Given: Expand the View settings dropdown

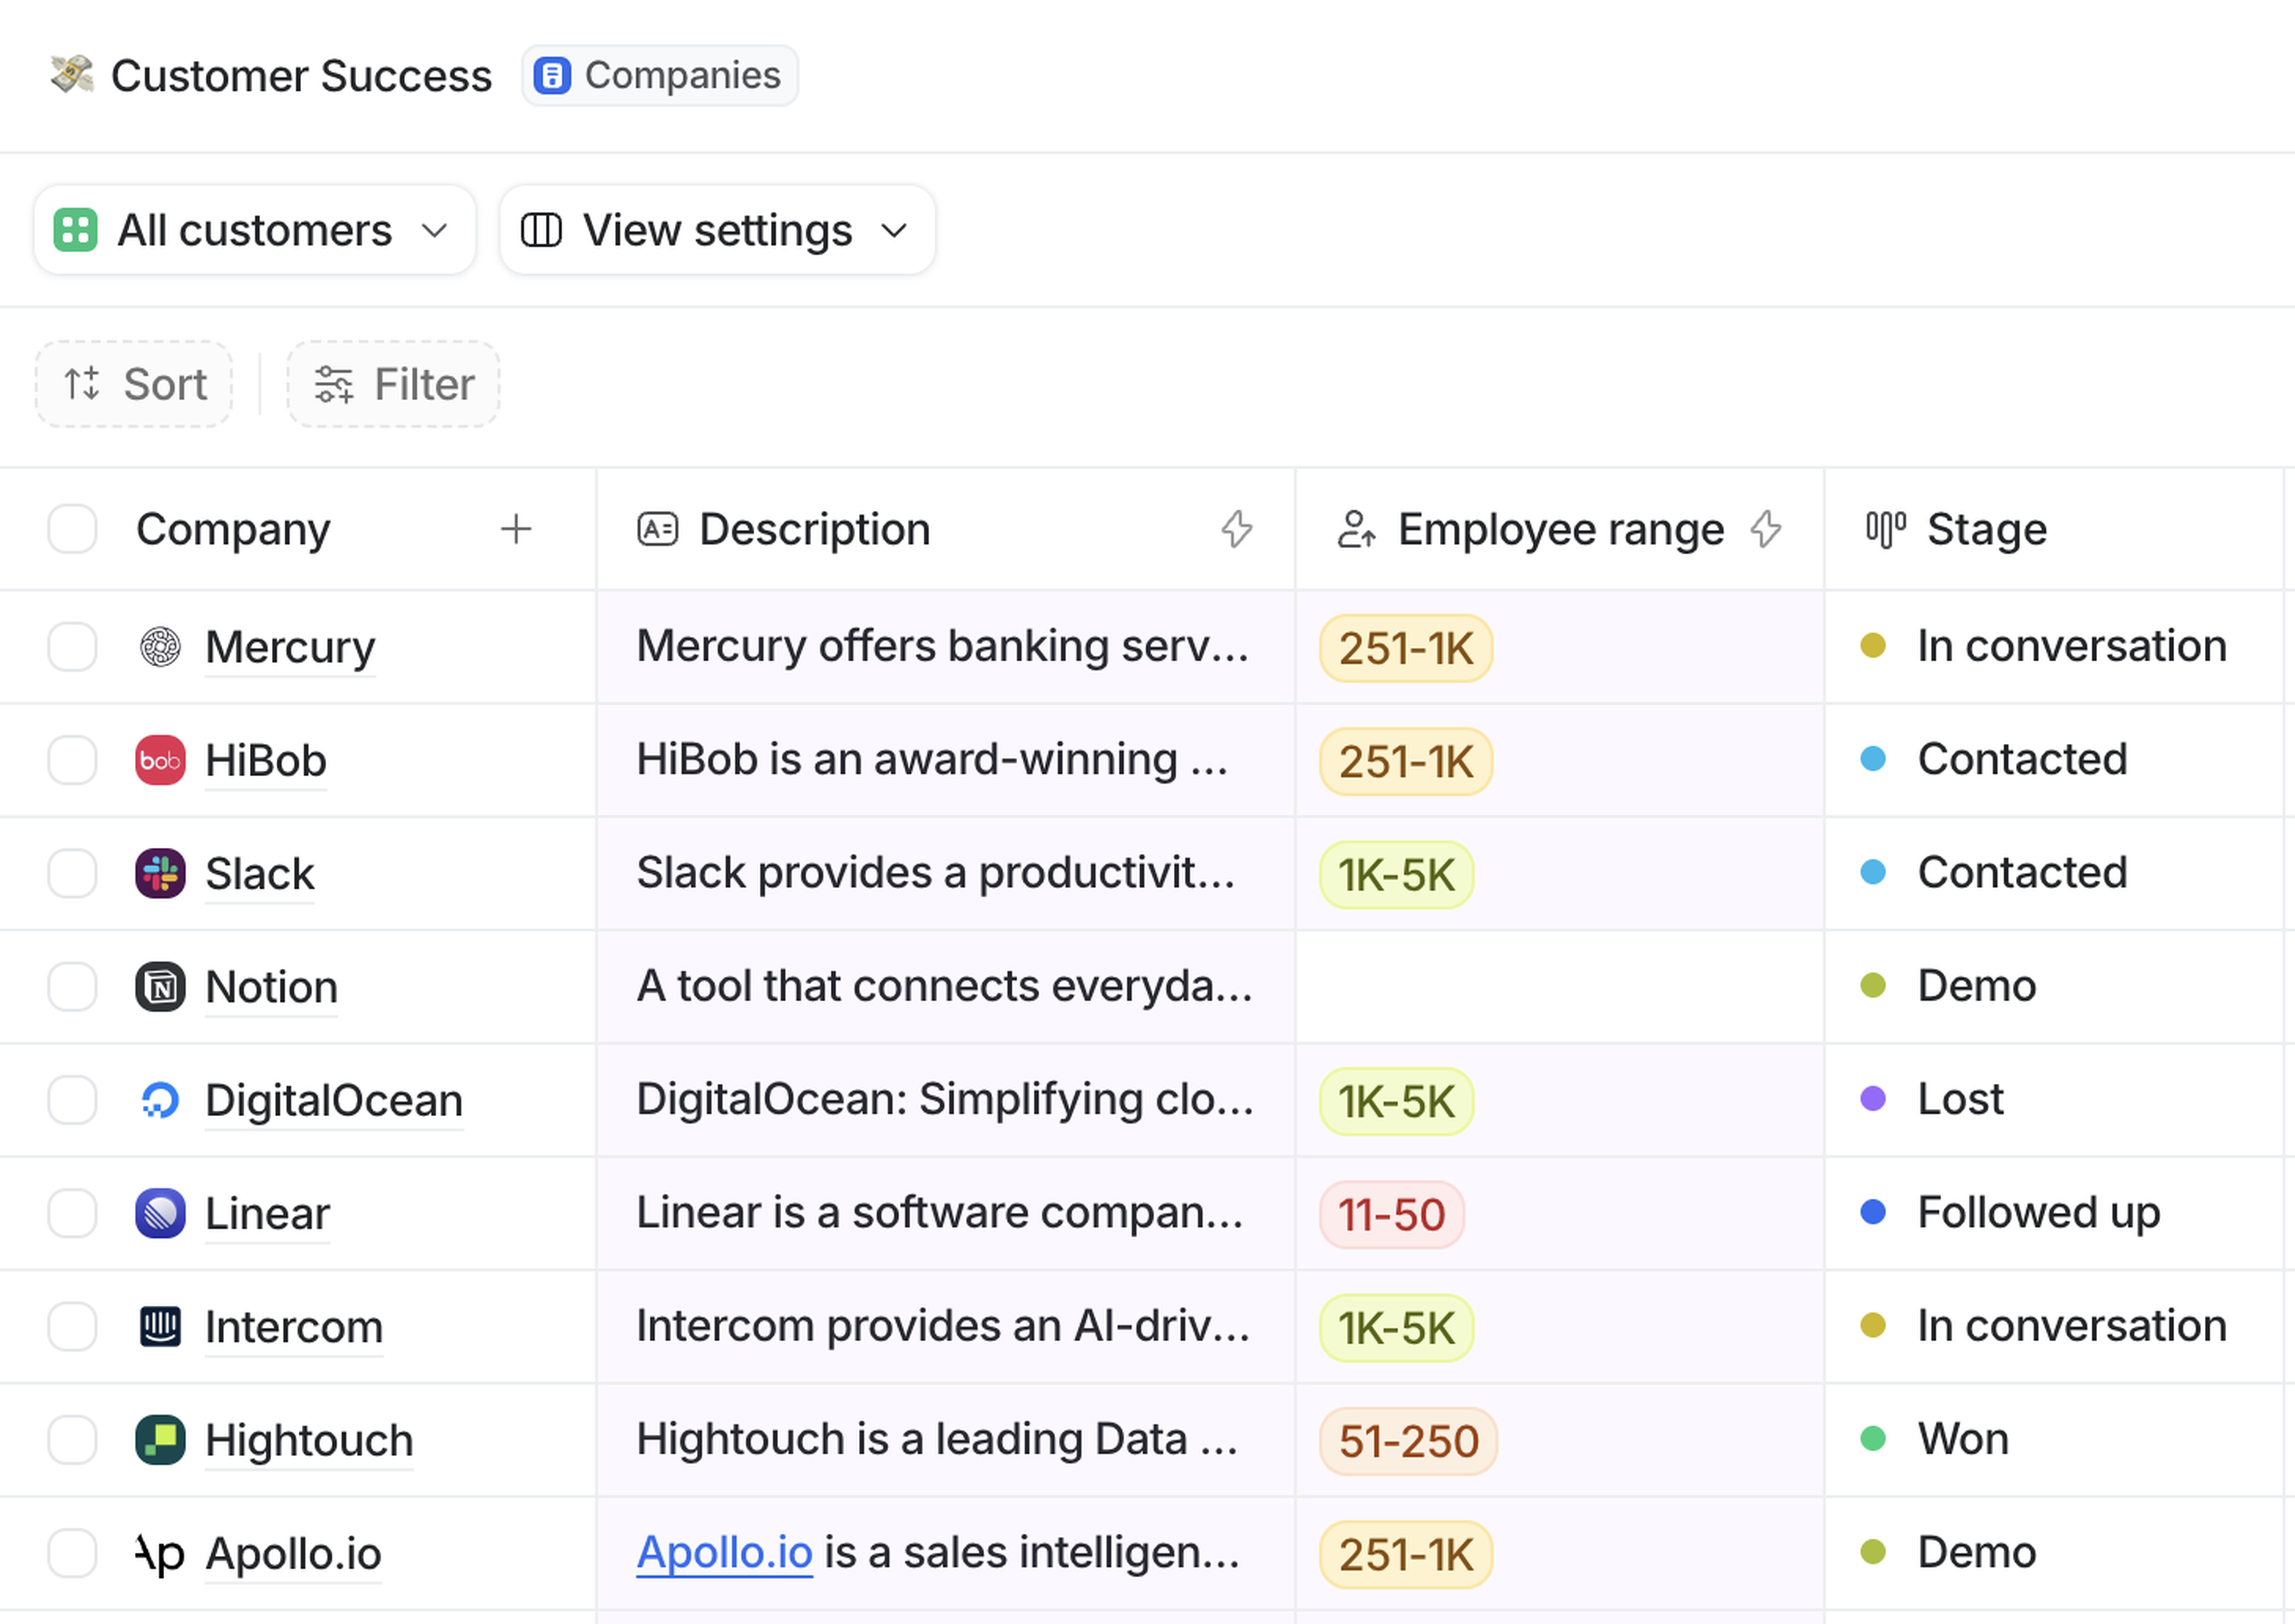Looking at the screenshot, I should 716,230.
